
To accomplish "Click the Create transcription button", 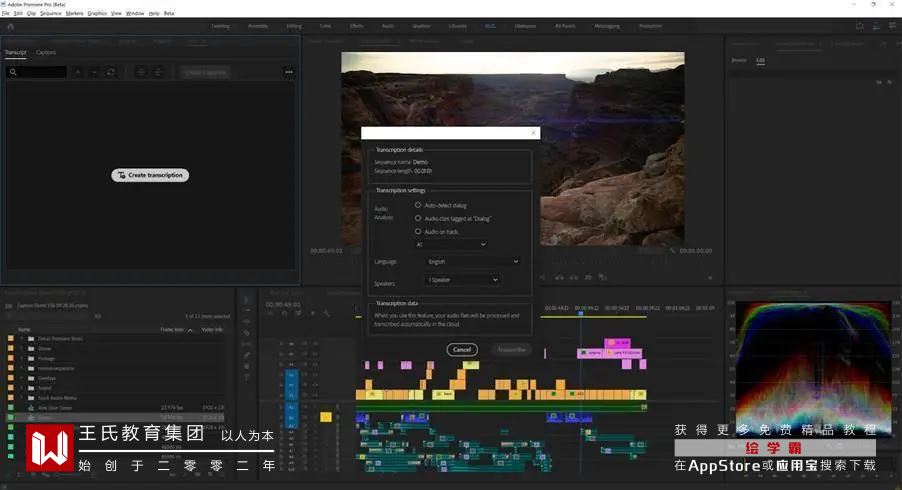I will [150, 175].
